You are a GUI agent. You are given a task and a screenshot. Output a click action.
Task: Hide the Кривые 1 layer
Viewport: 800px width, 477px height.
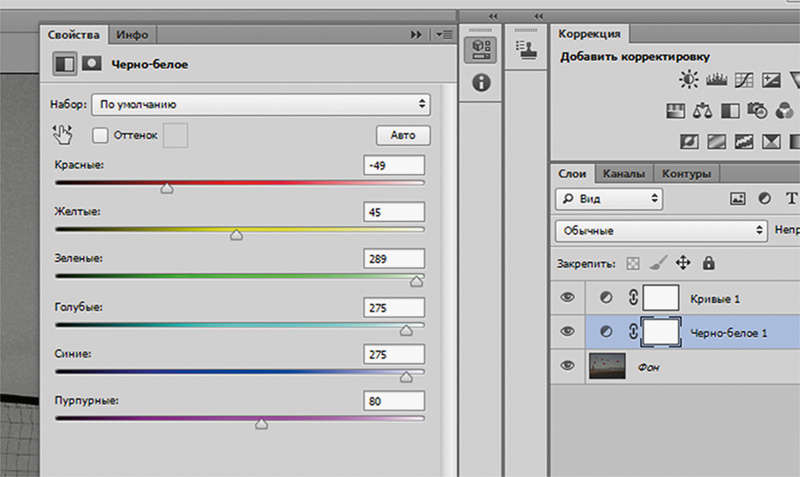coord(569,297)
